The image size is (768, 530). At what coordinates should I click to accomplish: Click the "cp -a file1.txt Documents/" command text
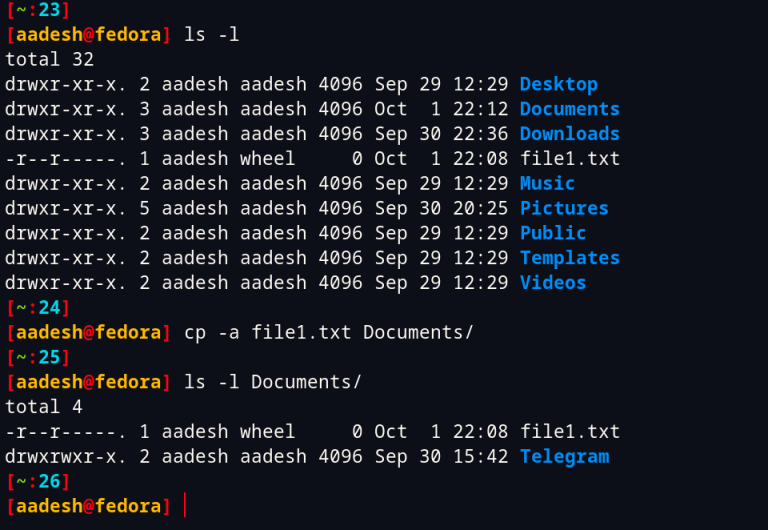(328, 332)
